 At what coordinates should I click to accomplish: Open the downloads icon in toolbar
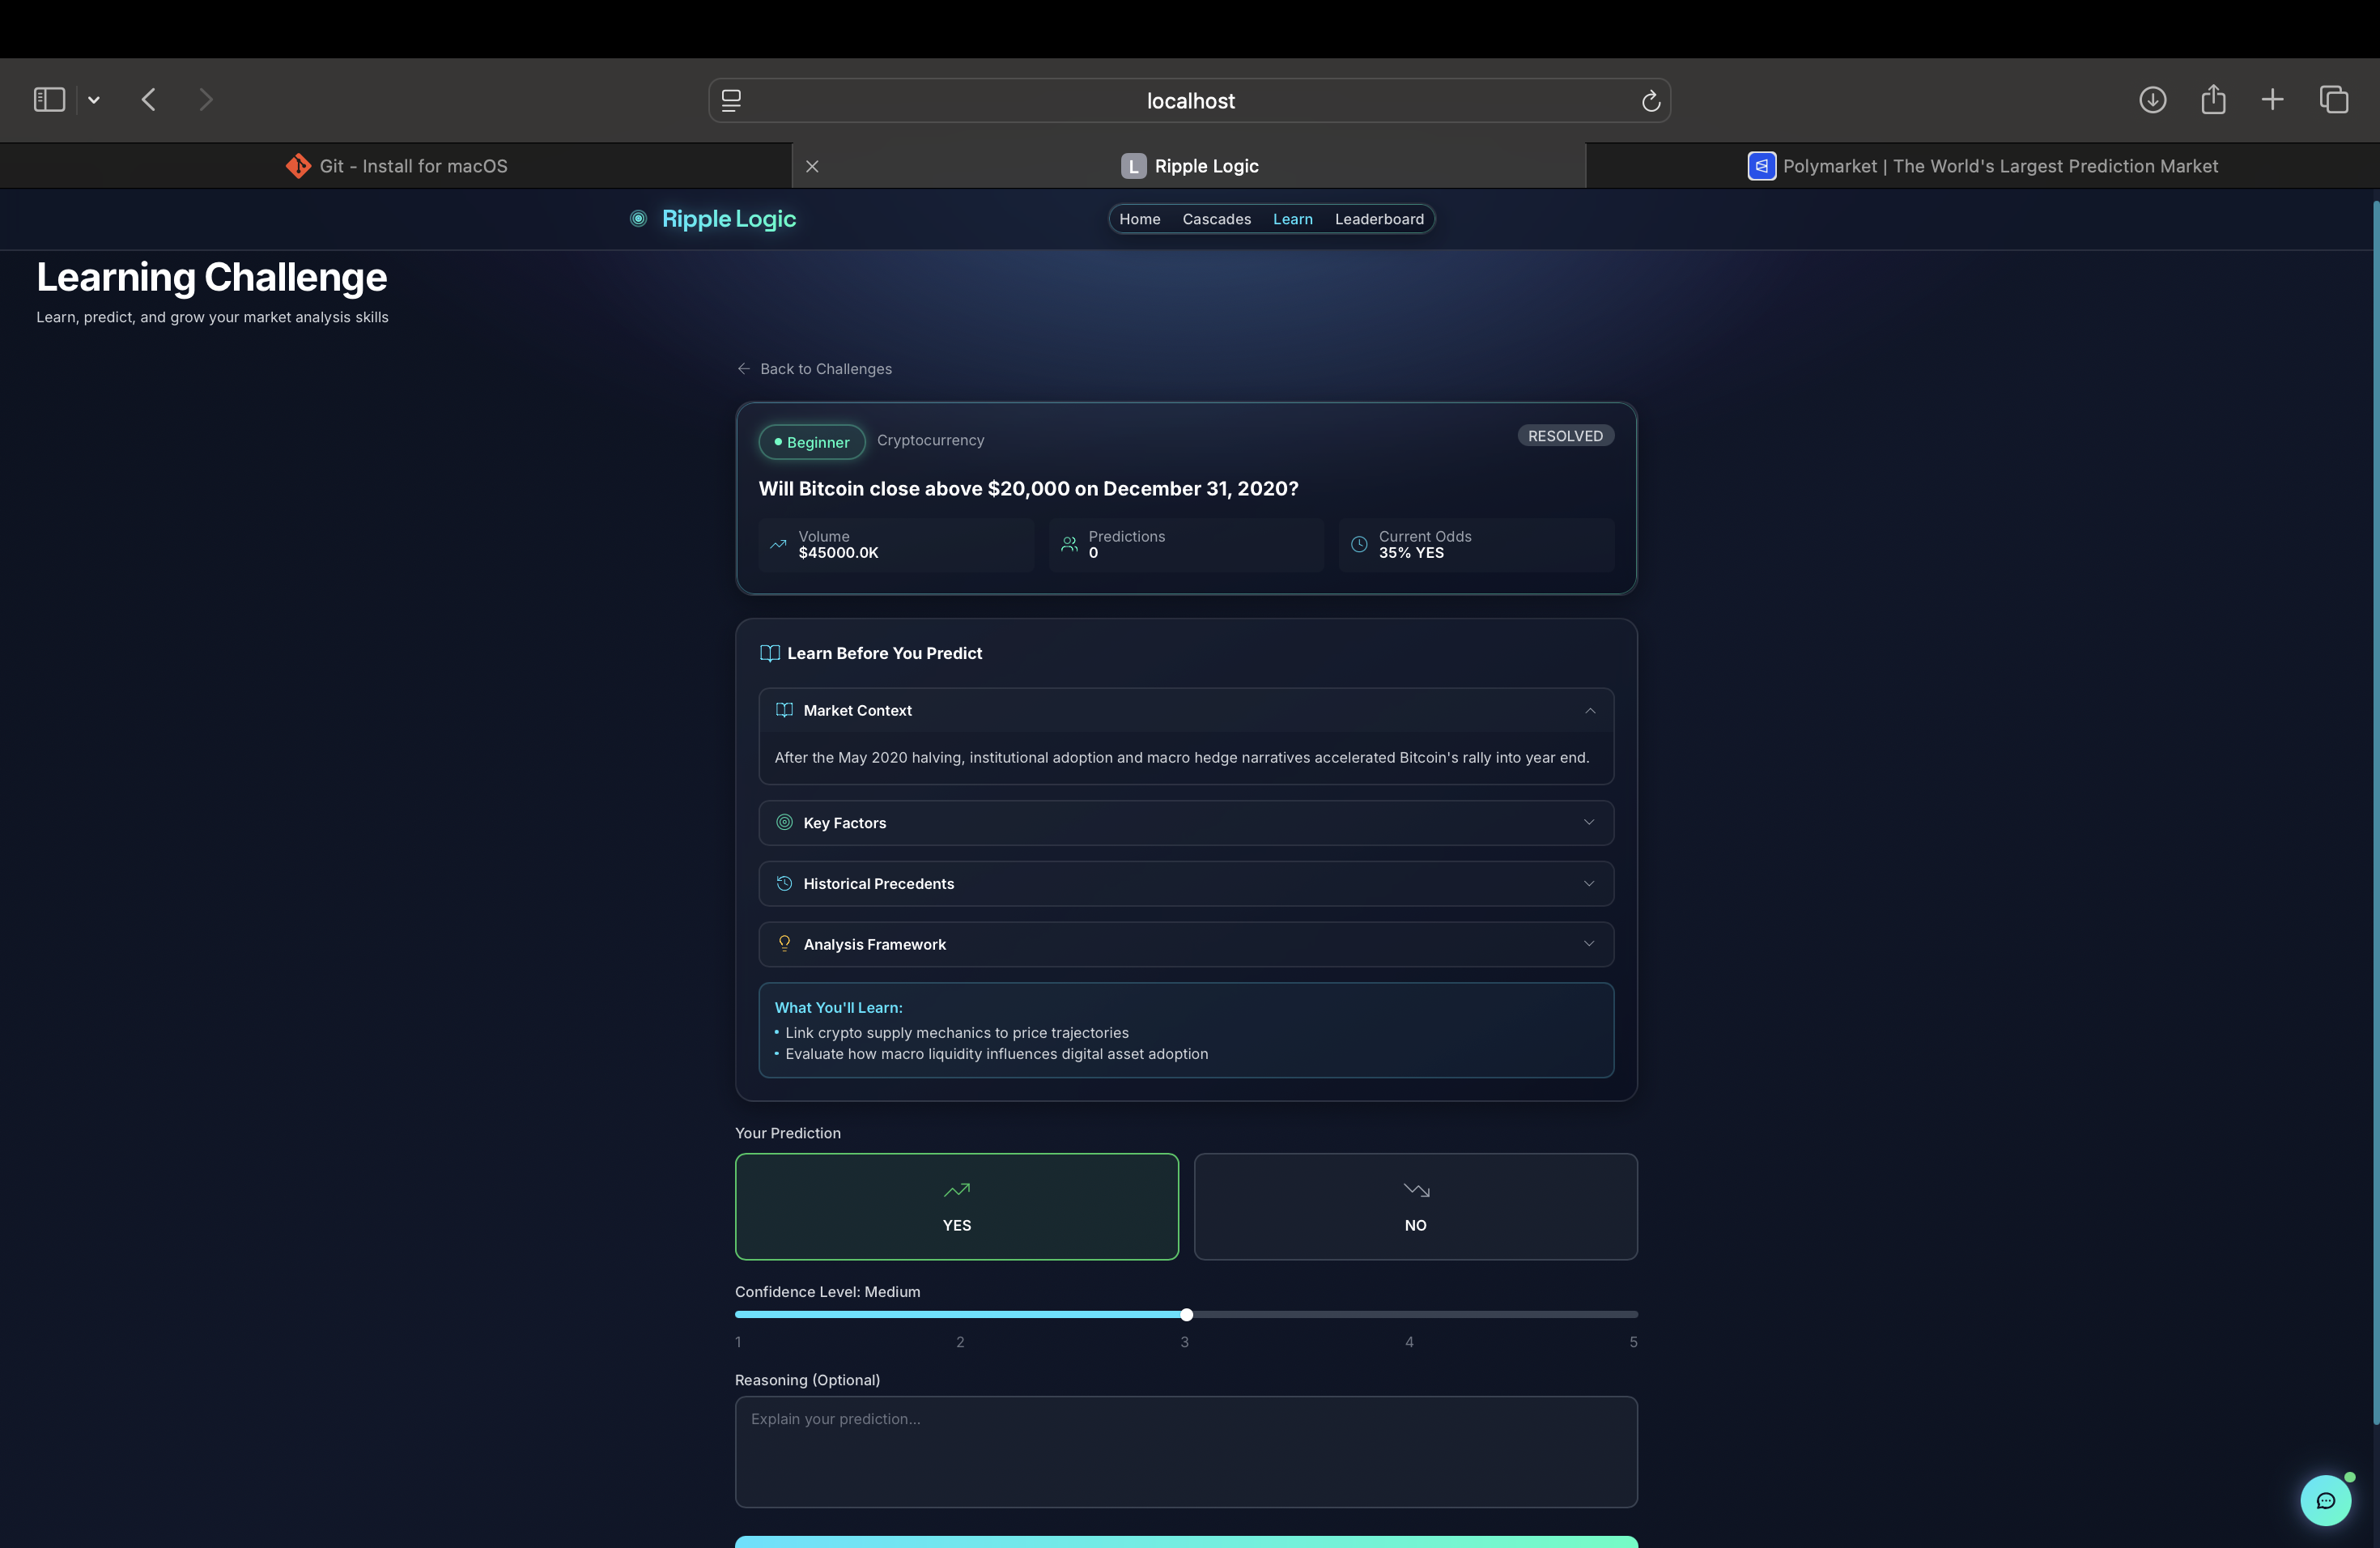(2152, 100)
